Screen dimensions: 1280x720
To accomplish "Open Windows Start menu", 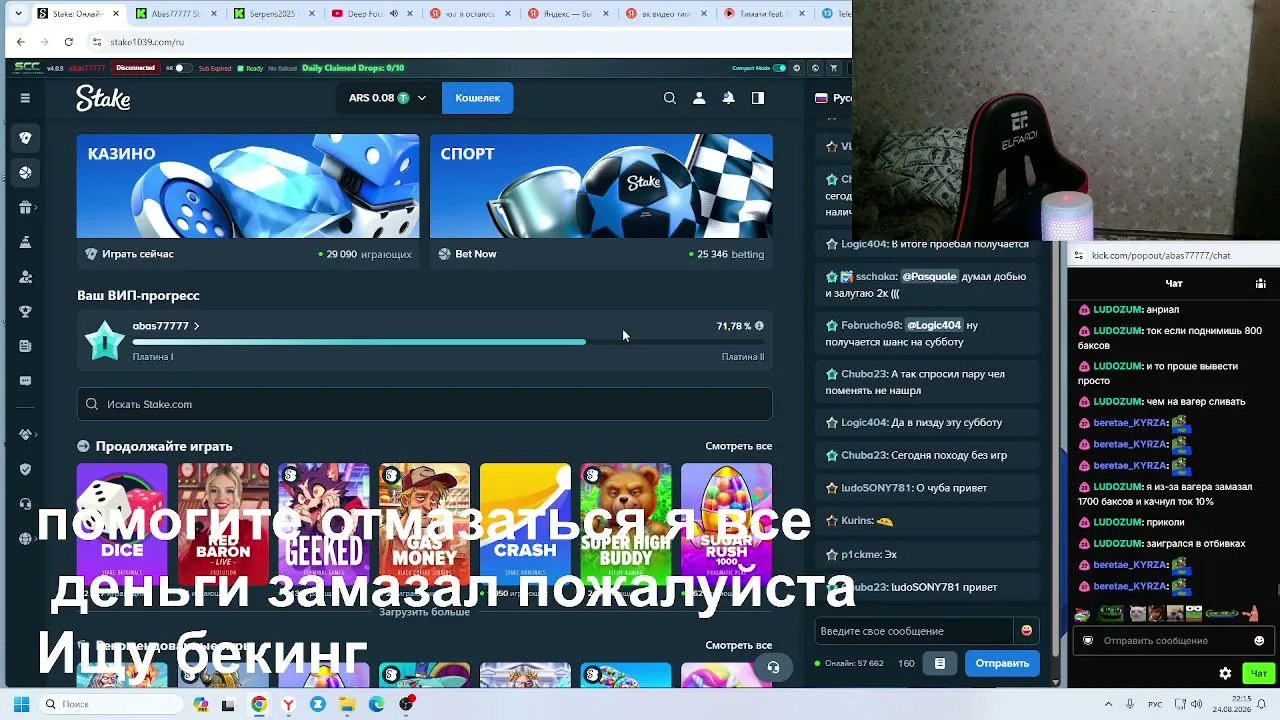I will tap(21, 704).
